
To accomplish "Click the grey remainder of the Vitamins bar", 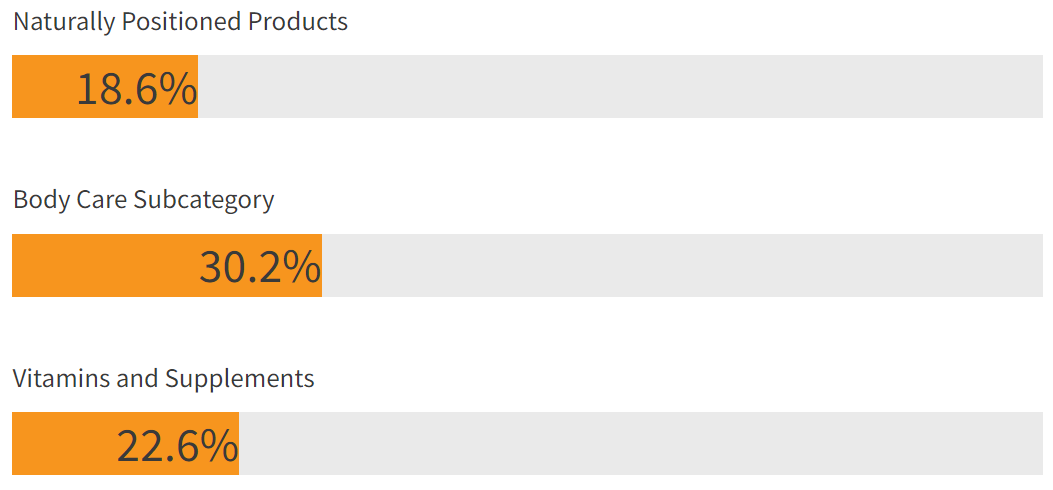I will coord(641,444).
